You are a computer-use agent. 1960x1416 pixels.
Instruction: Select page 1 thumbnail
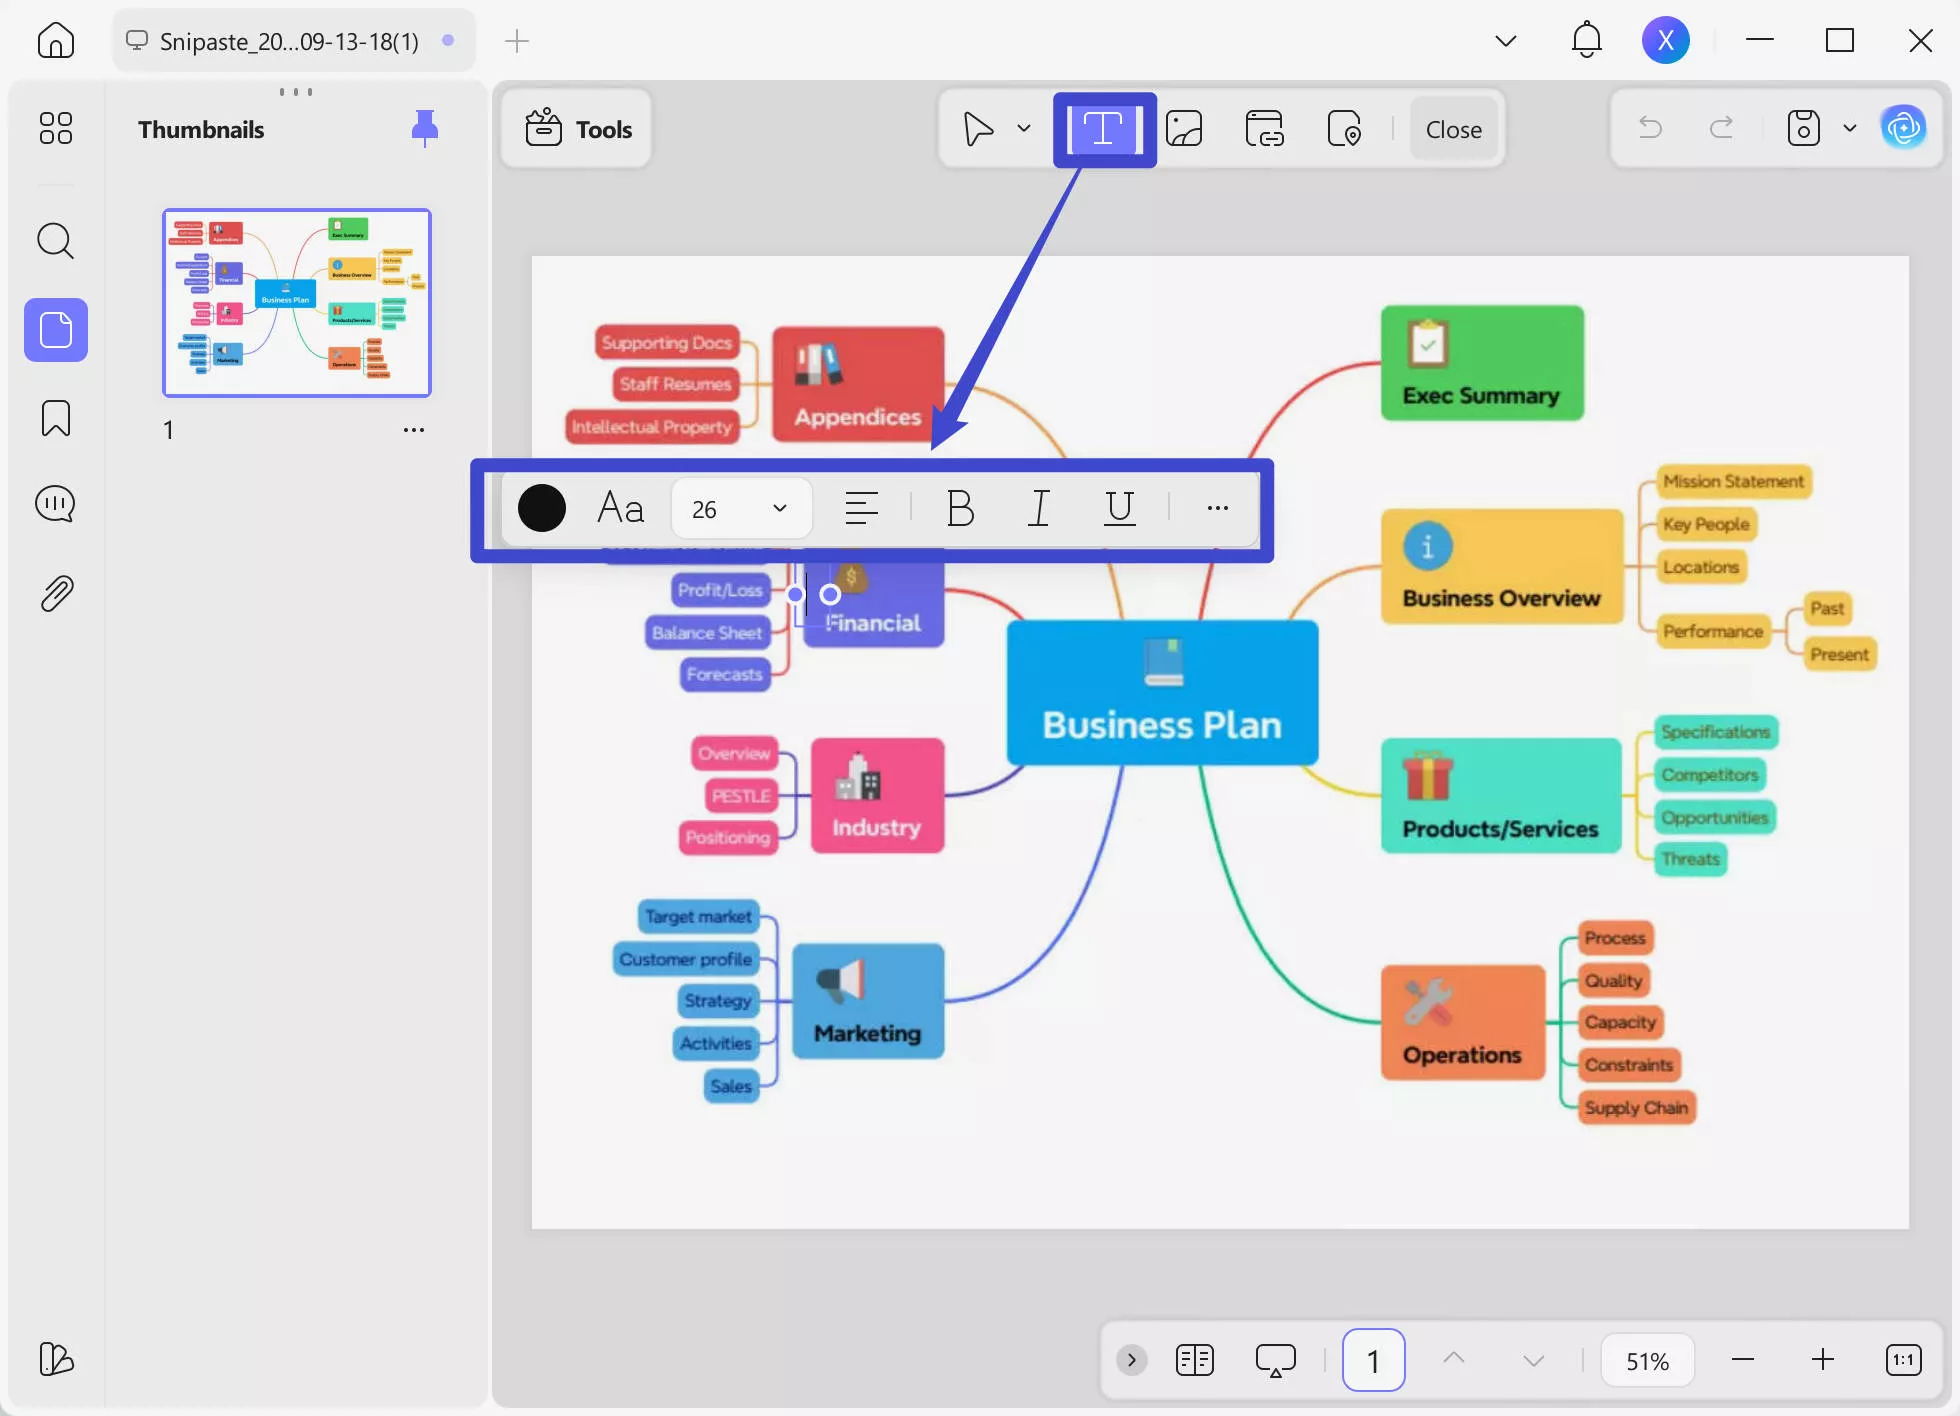tap(296, 303)
